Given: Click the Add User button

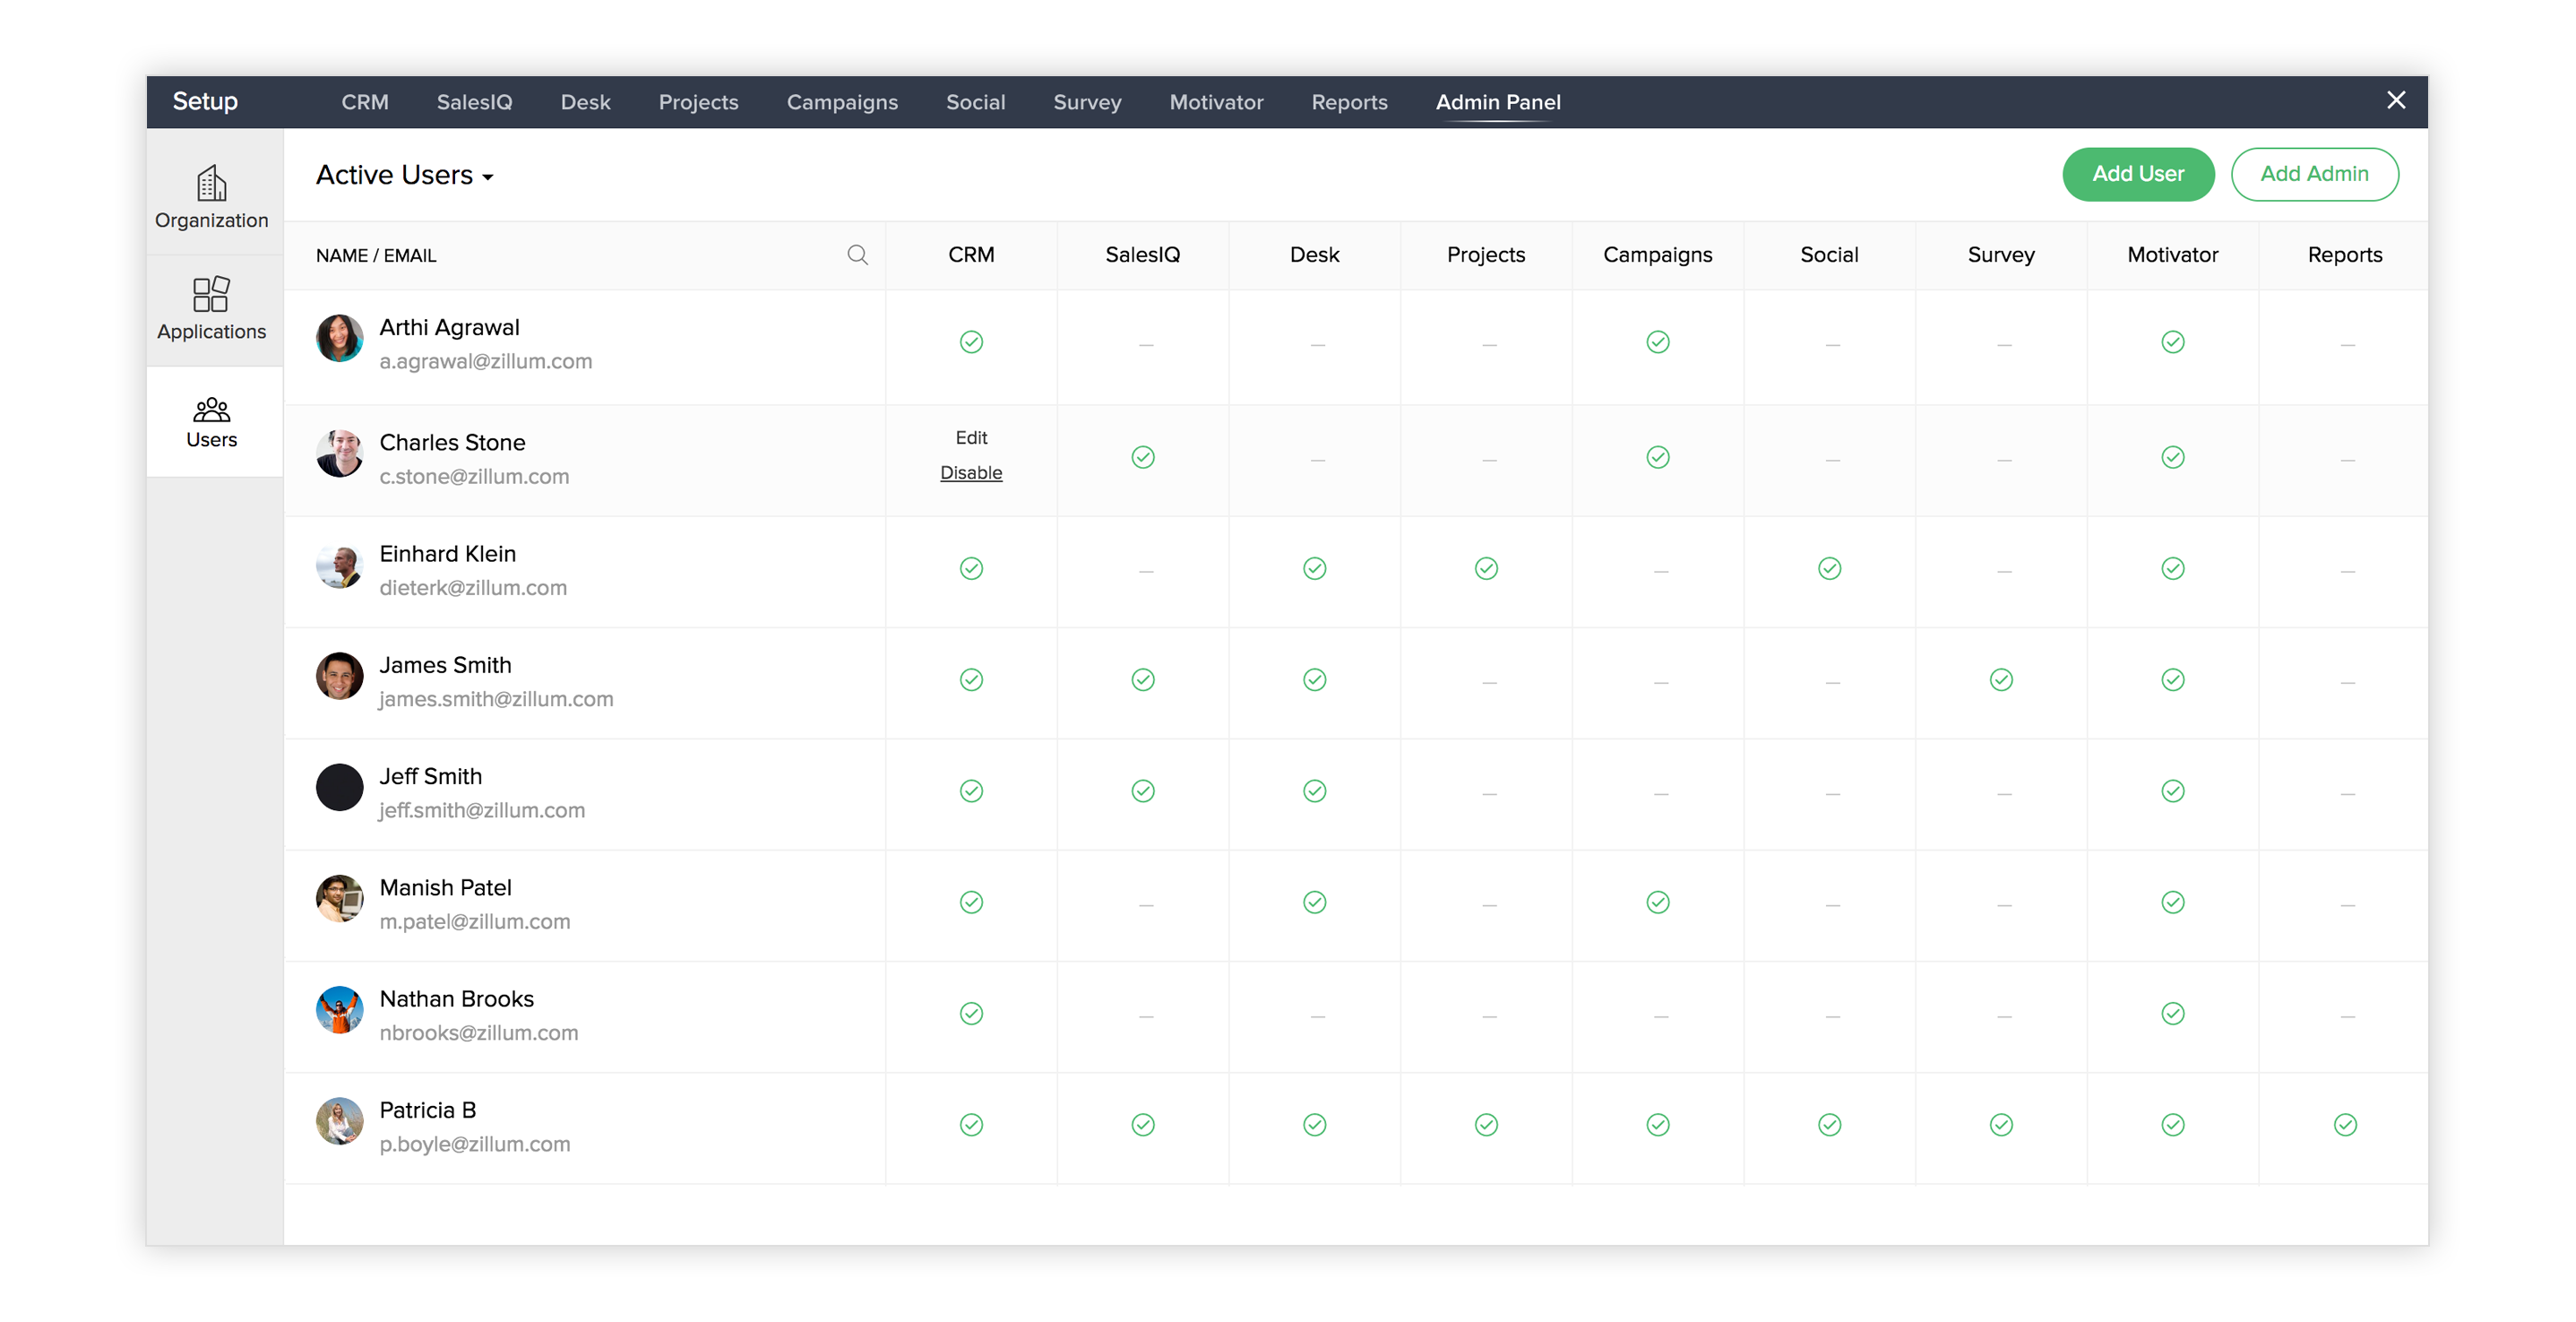Looking at the screenshot, I should 2137,174.
